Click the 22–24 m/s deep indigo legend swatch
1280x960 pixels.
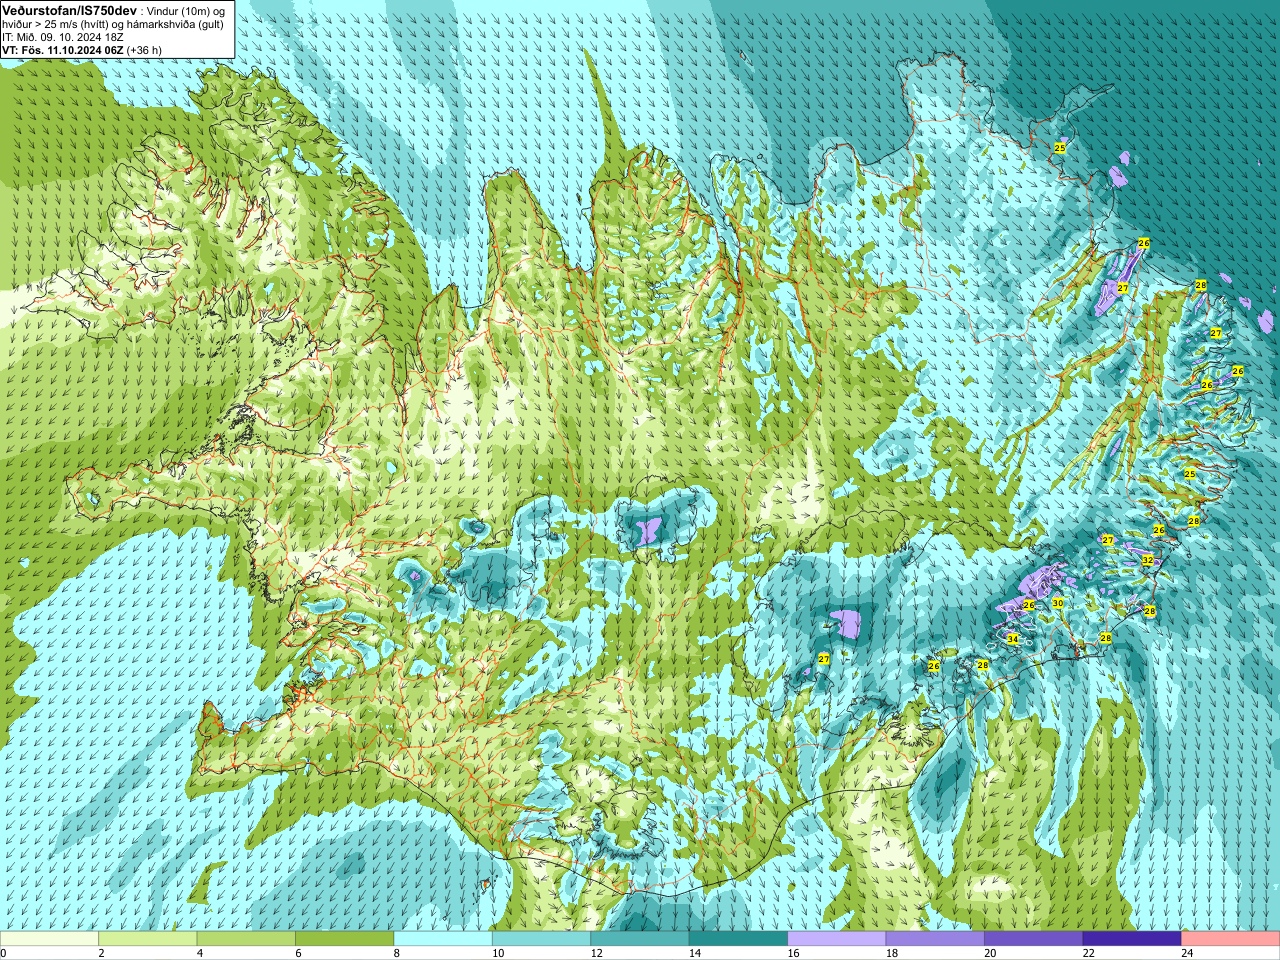[x=1132, y=939]
